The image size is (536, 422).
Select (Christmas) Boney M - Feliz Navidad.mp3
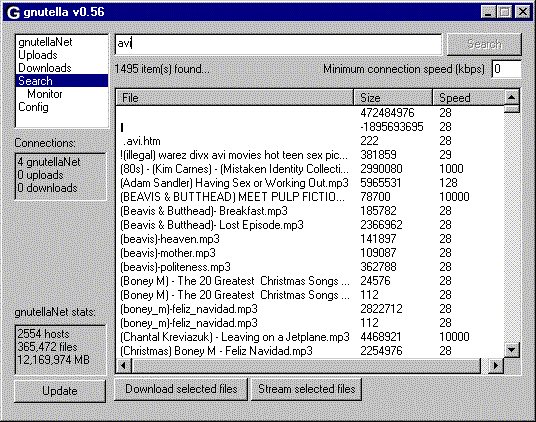(x=310, y=351)
